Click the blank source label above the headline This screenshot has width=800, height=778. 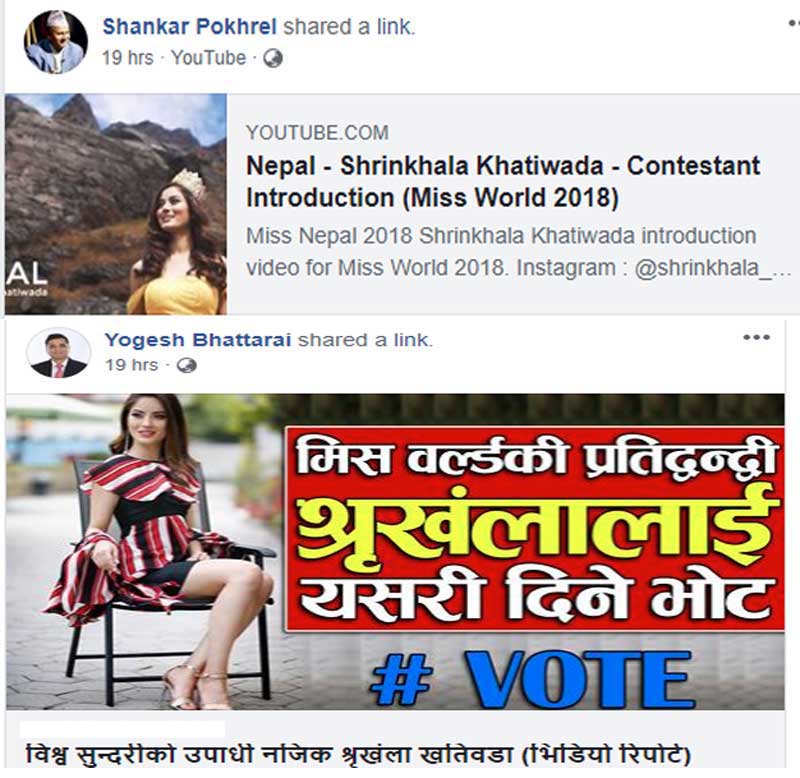pos(122,728)
